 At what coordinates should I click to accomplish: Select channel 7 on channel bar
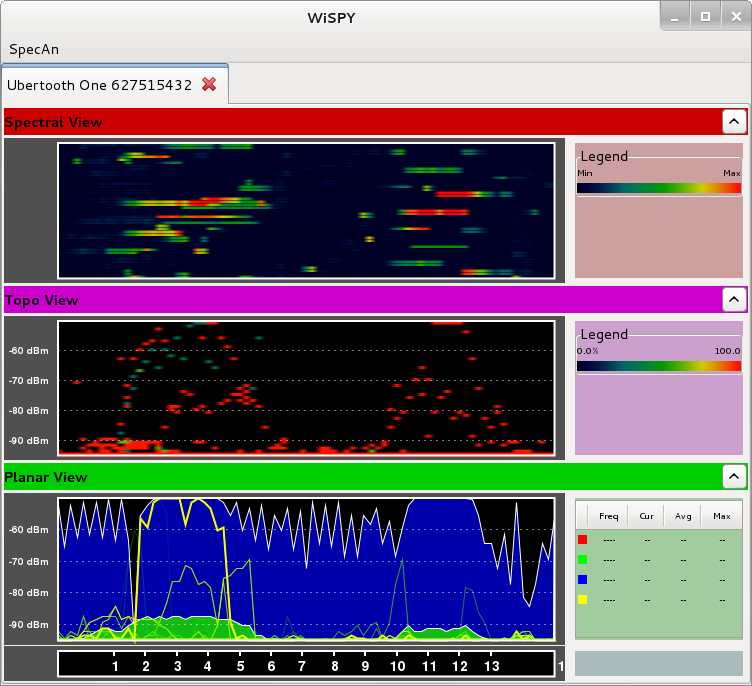(302, 666)
